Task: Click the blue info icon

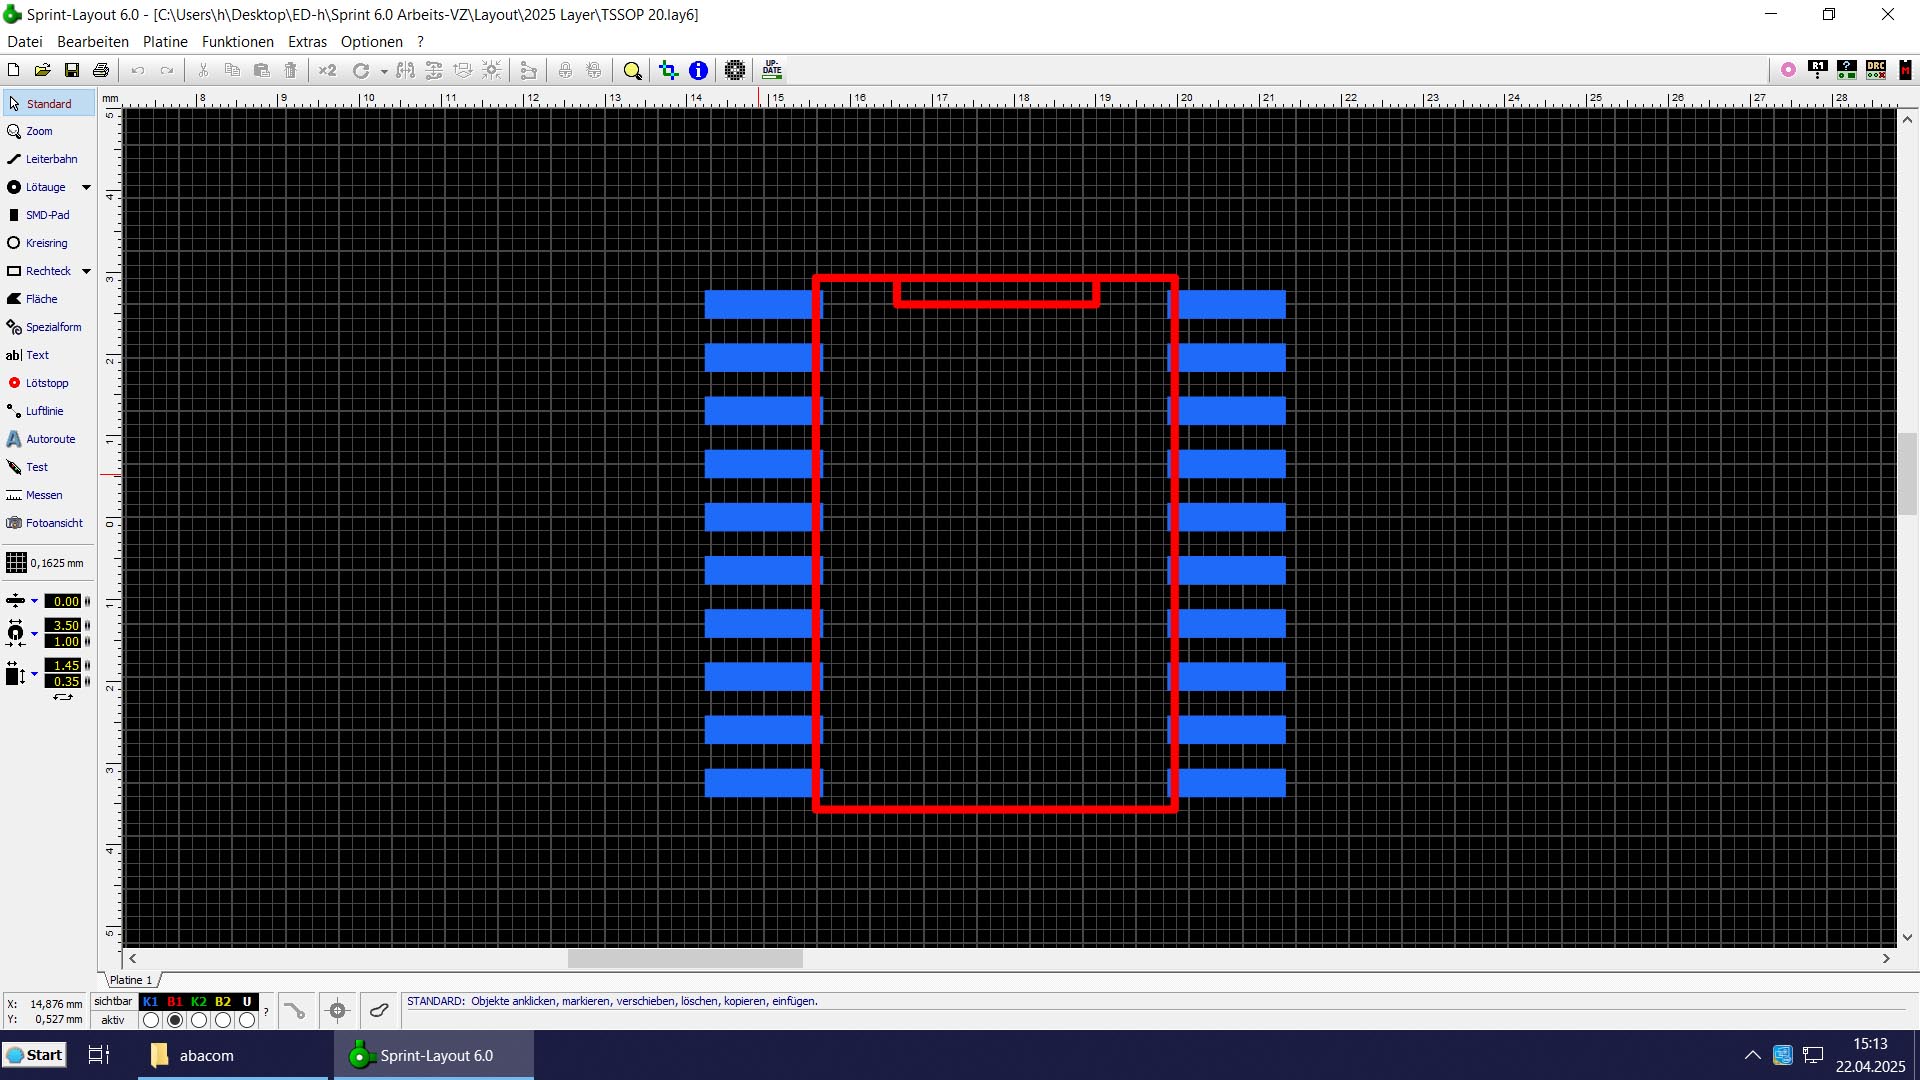Action: pyautogui.click(x=698, y=70)
